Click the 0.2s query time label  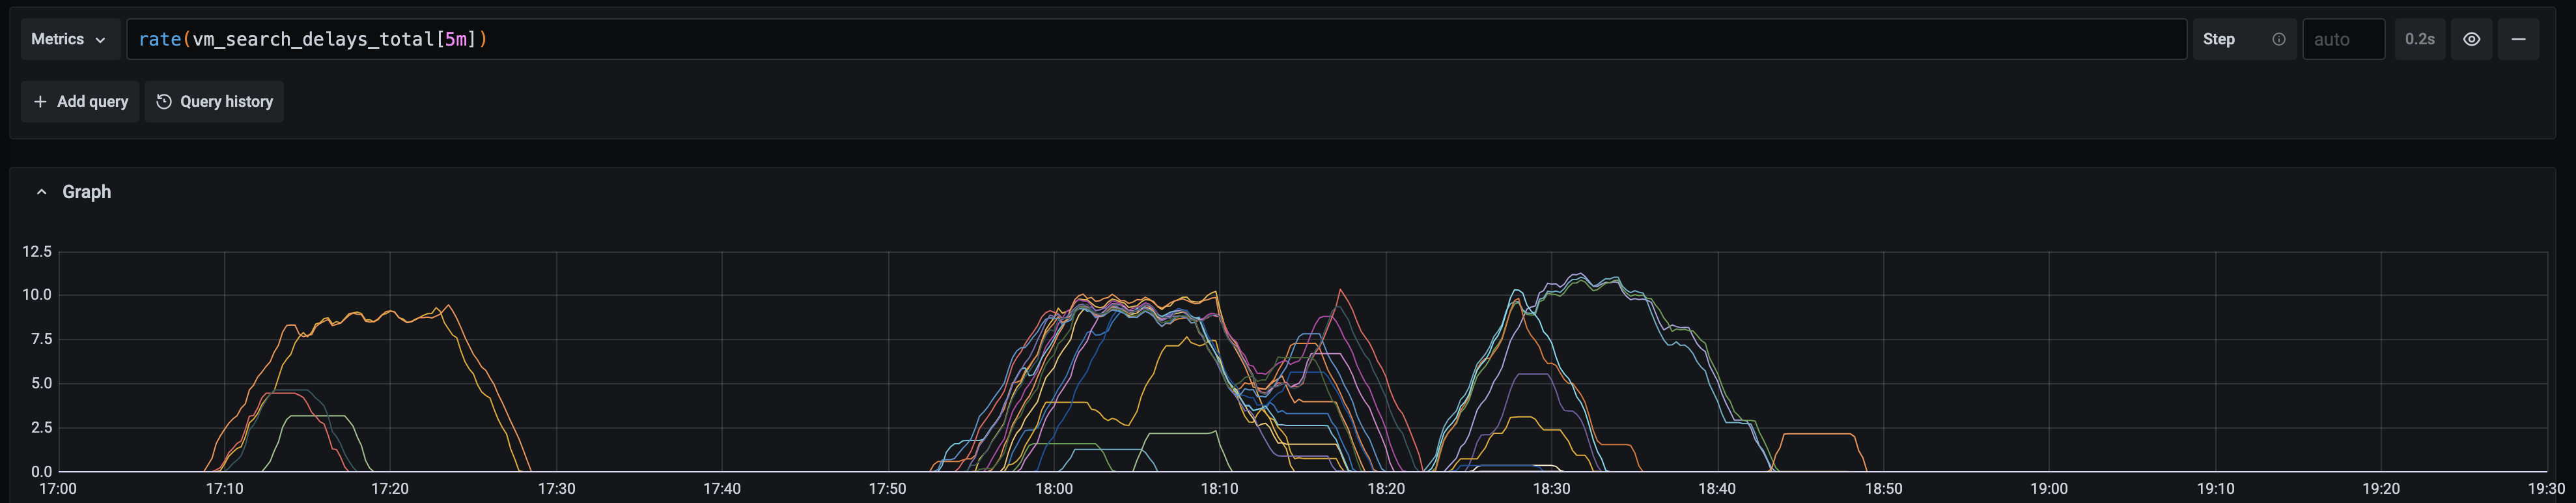click(x=2419, y=39)
